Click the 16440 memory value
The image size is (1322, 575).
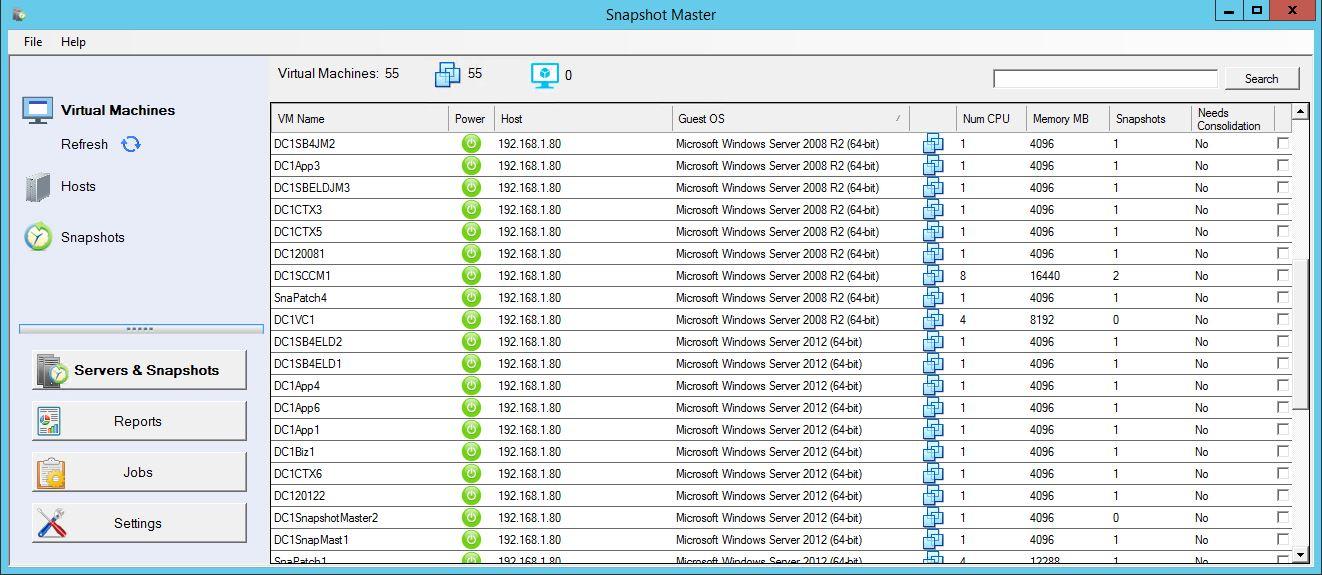1044,276
